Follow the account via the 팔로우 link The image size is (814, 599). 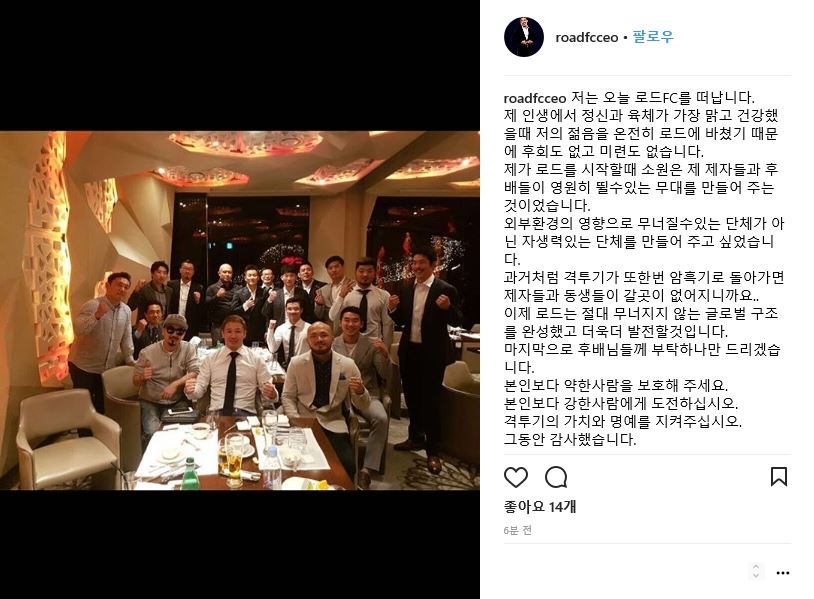tap(653, 37)
